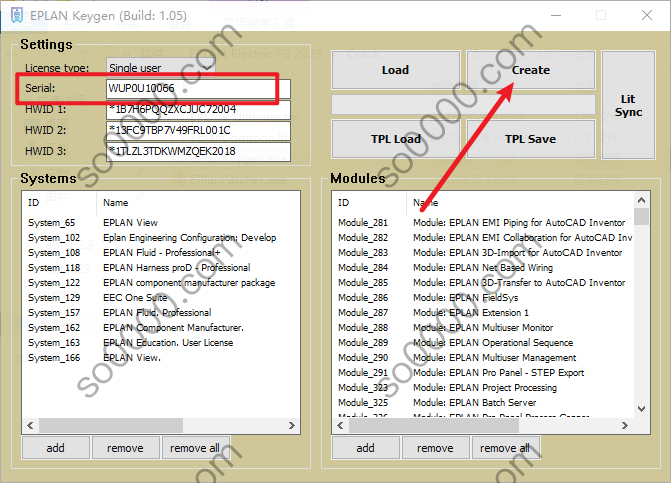
Task: Minimize the EPLAN Keygen window
Action: 556,15
